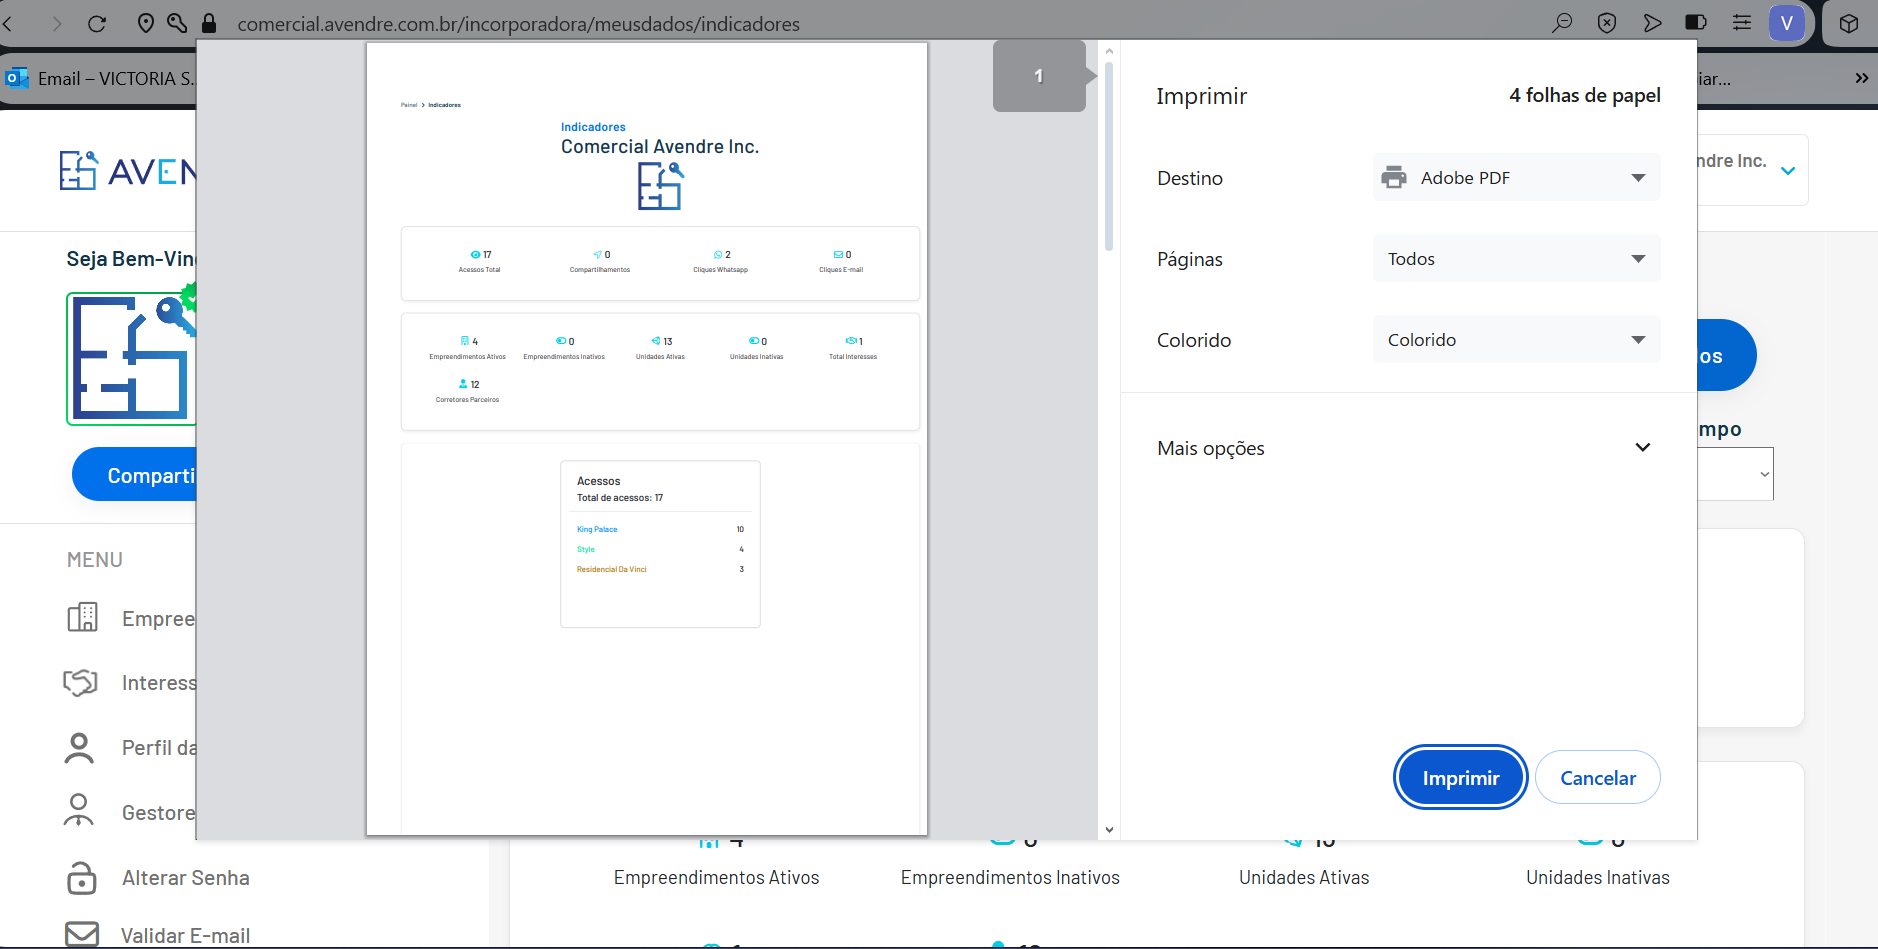Viewport: 1878px width, 949px height.
Task: Click the preview scroll down arrow
Action: [1109, 830]
